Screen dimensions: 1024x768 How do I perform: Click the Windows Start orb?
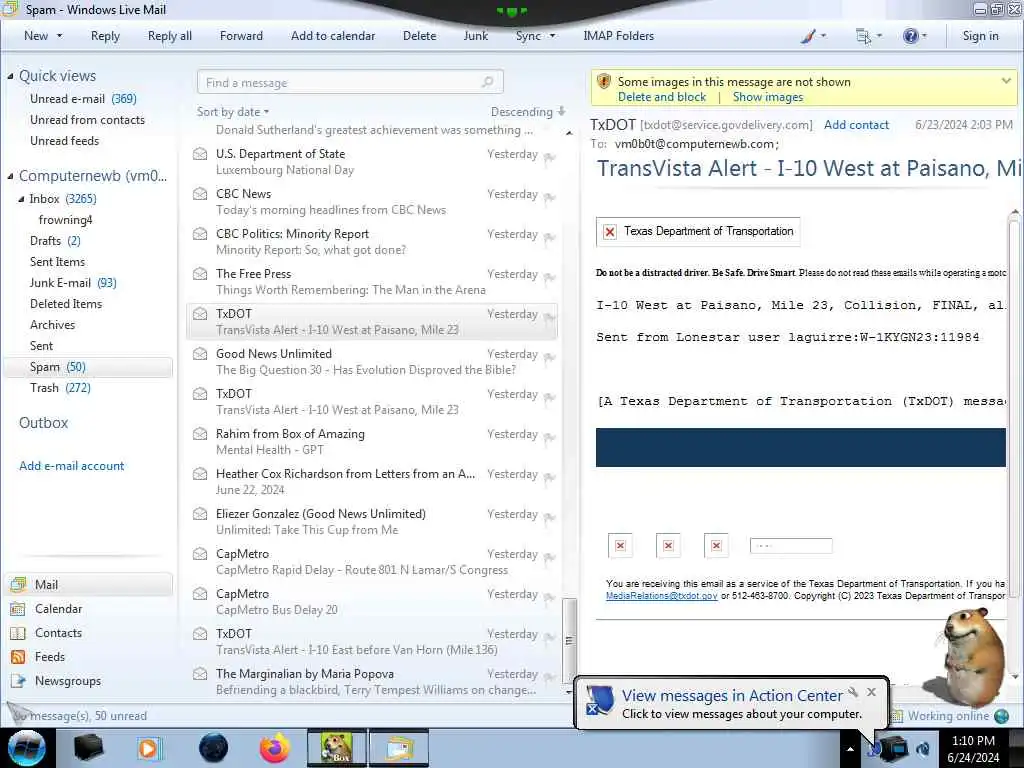click(27, 748)
